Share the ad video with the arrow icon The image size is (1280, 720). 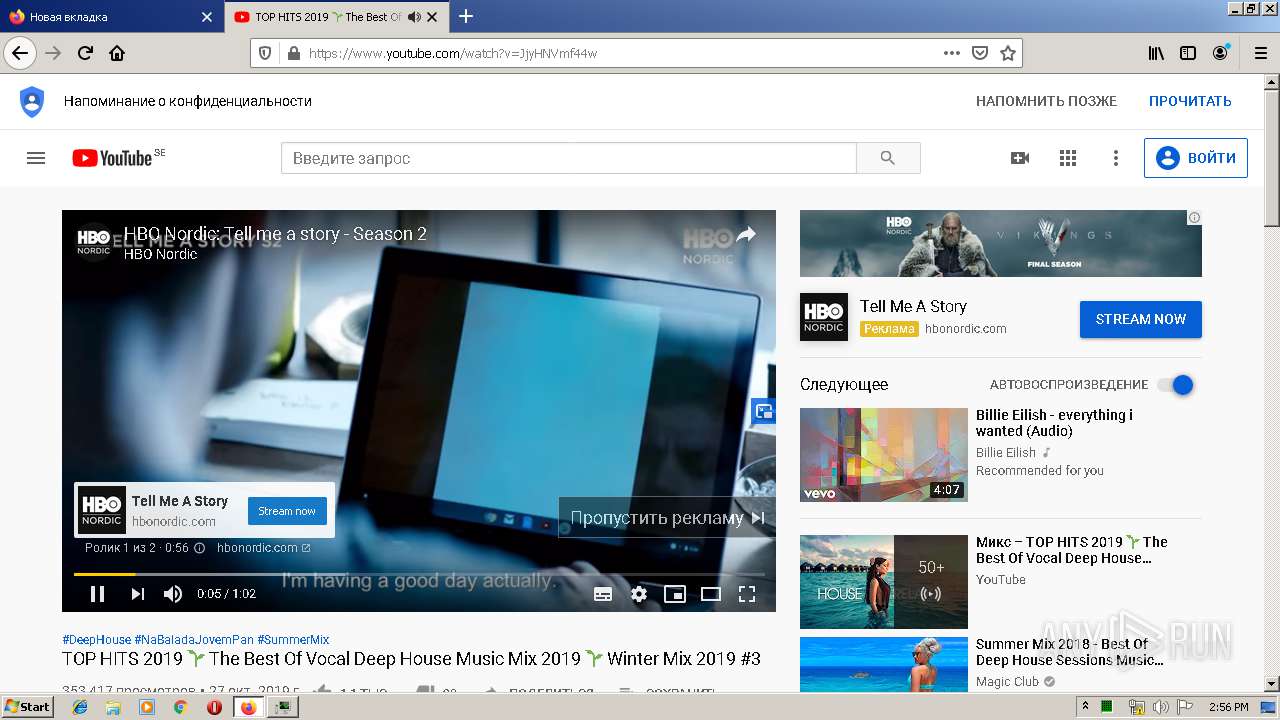[746, 235]
